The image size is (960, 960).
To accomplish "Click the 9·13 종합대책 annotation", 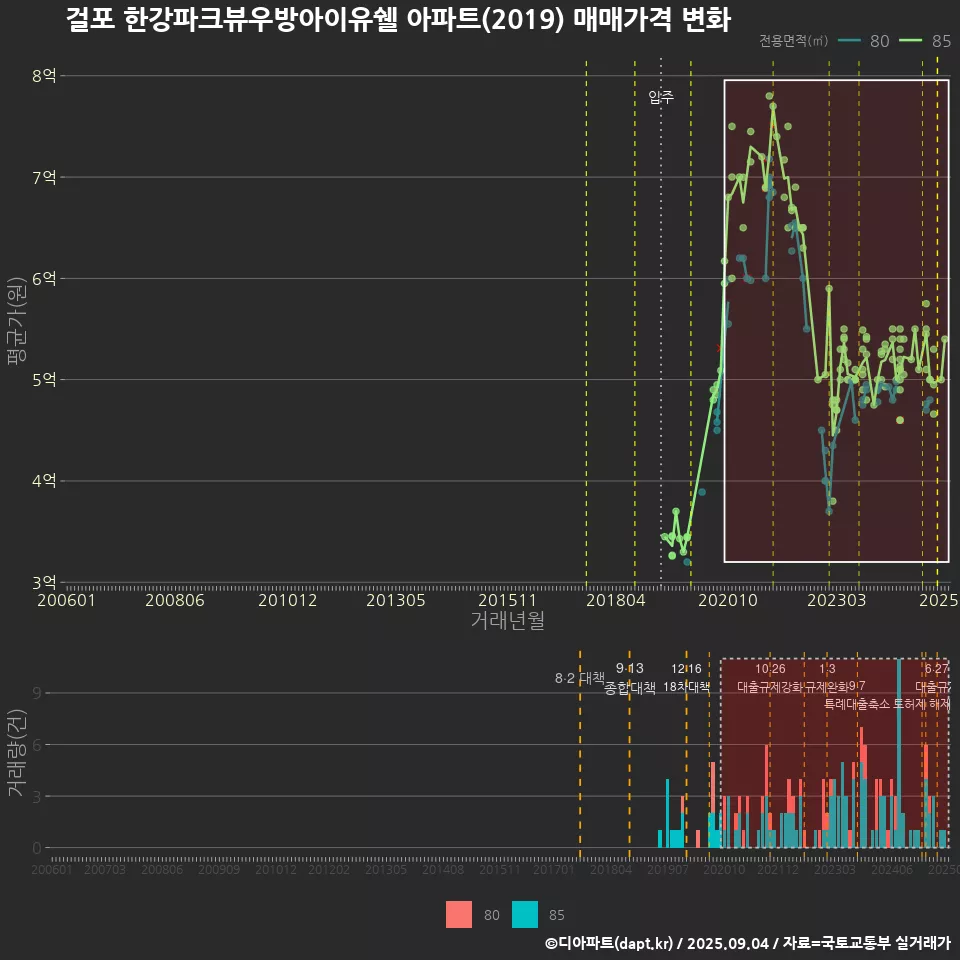I will 630,678.
